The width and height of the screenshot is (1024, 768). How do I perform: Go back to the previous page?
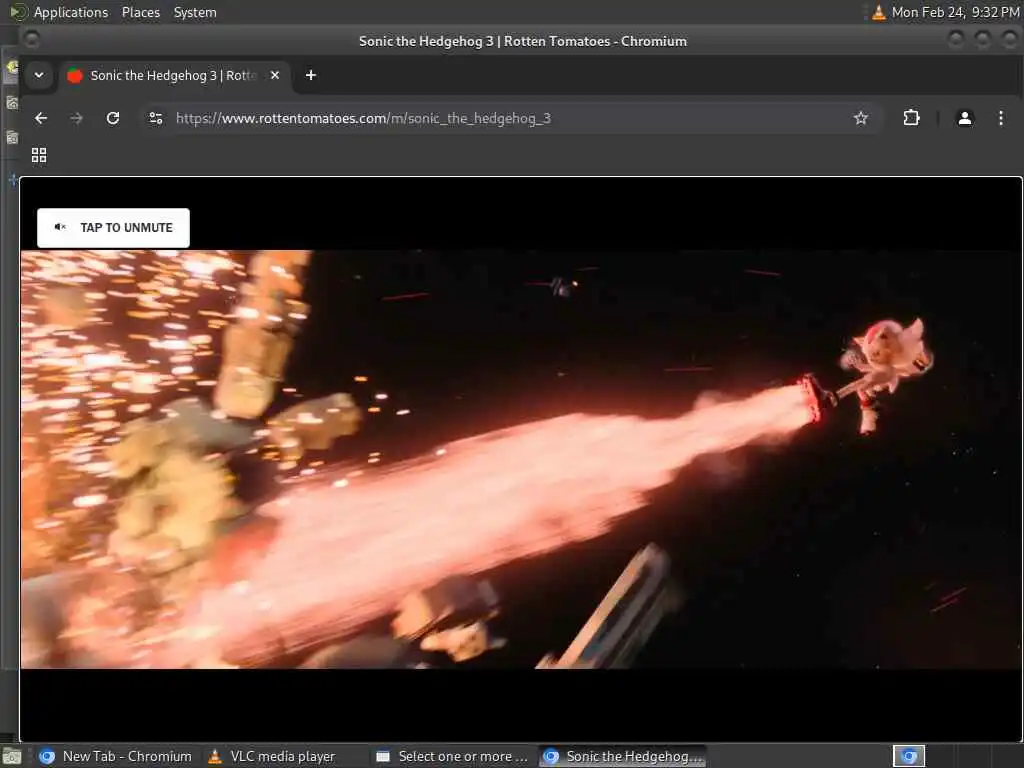(41, 118)
